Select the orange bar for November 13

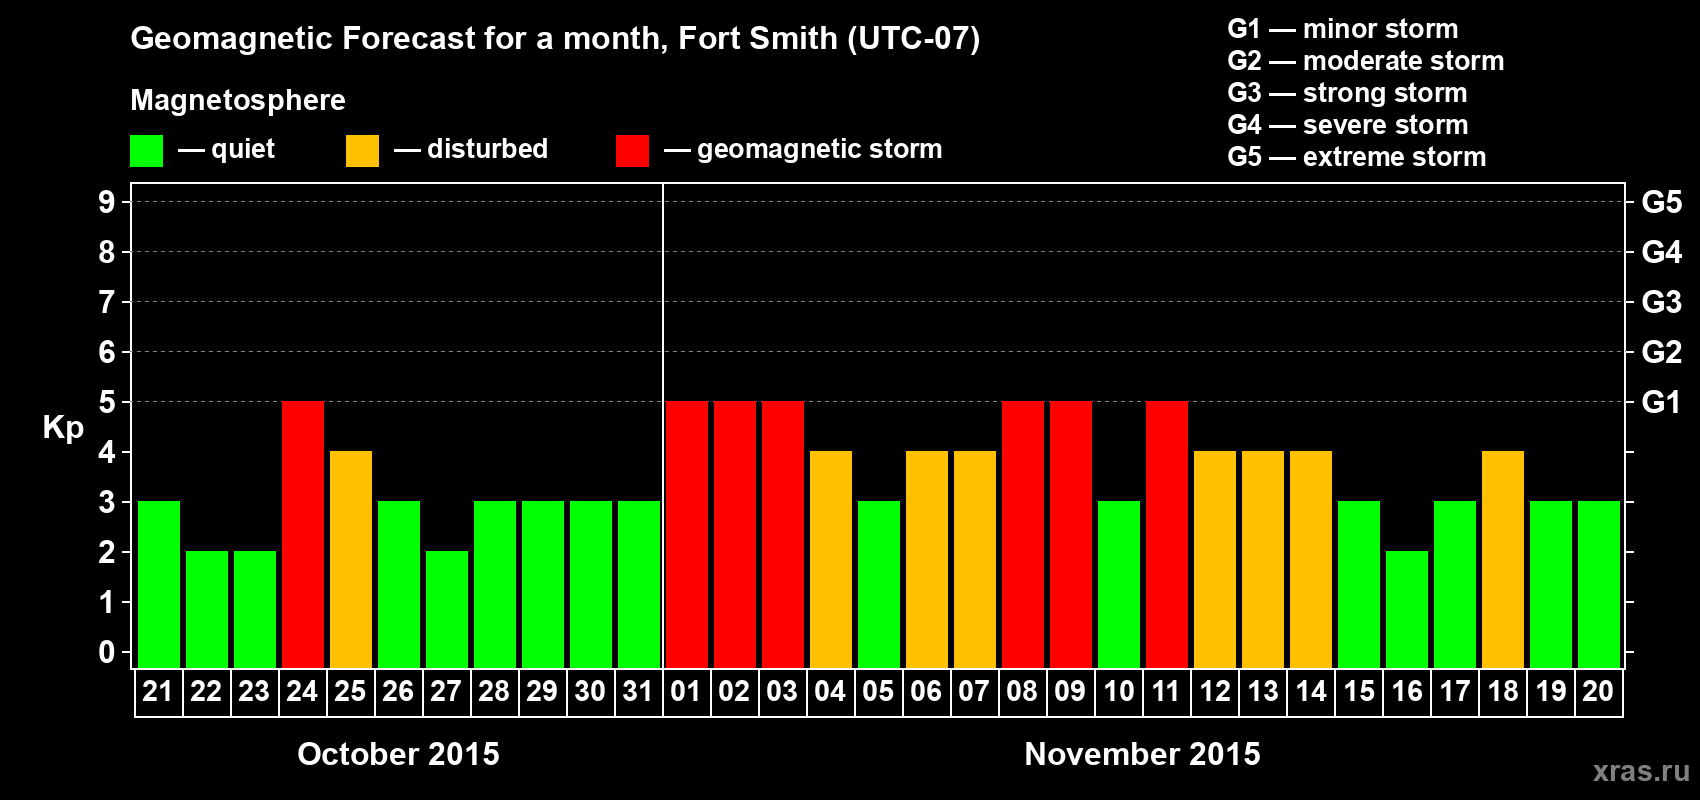point(1263,559)
